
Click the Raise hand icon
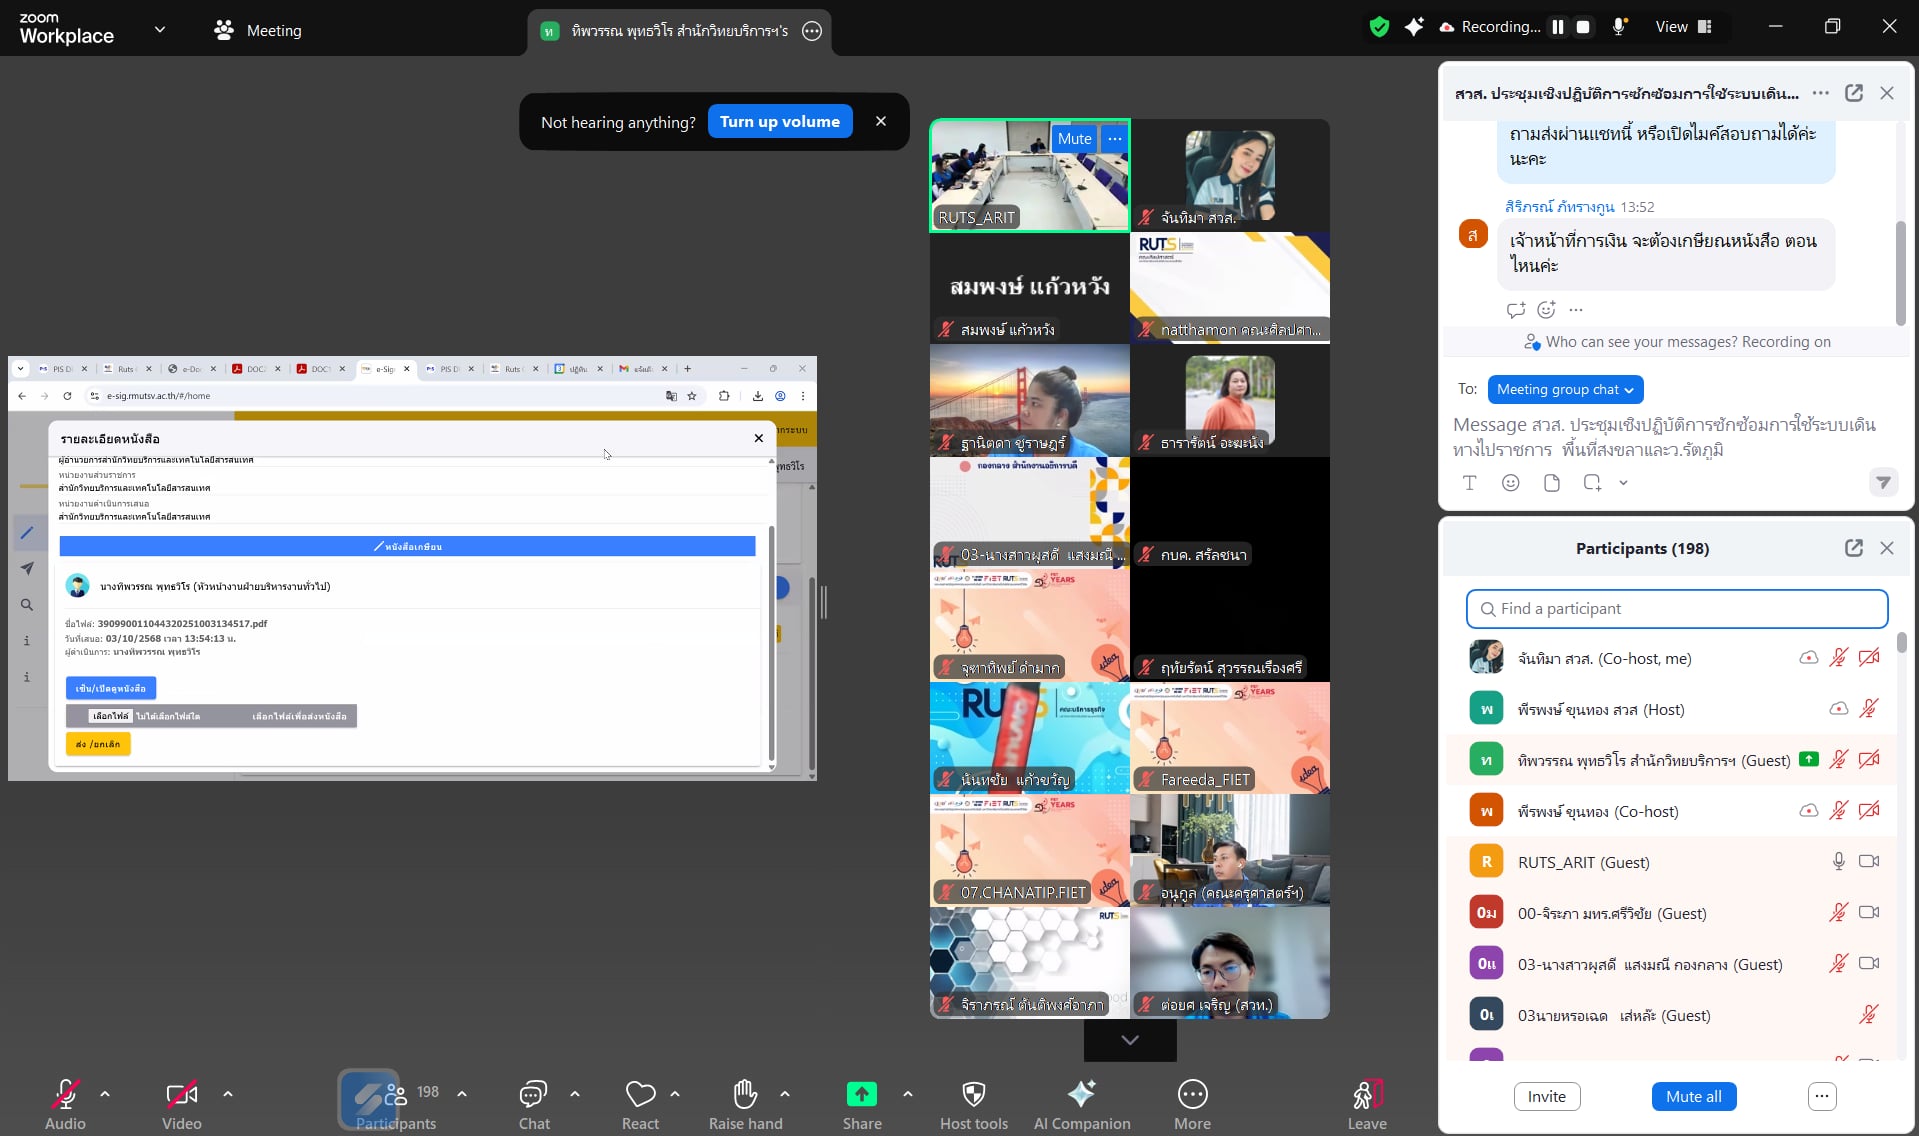pos(745,1095)
